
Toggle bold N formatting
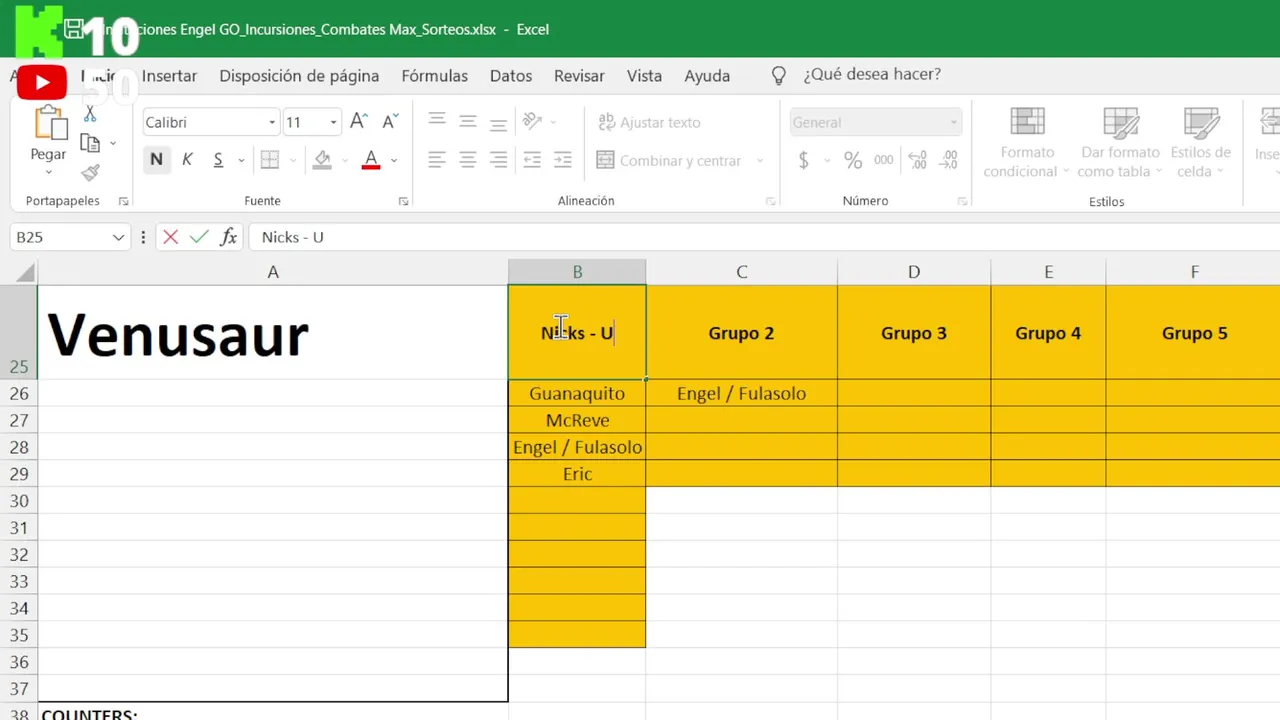156,160
